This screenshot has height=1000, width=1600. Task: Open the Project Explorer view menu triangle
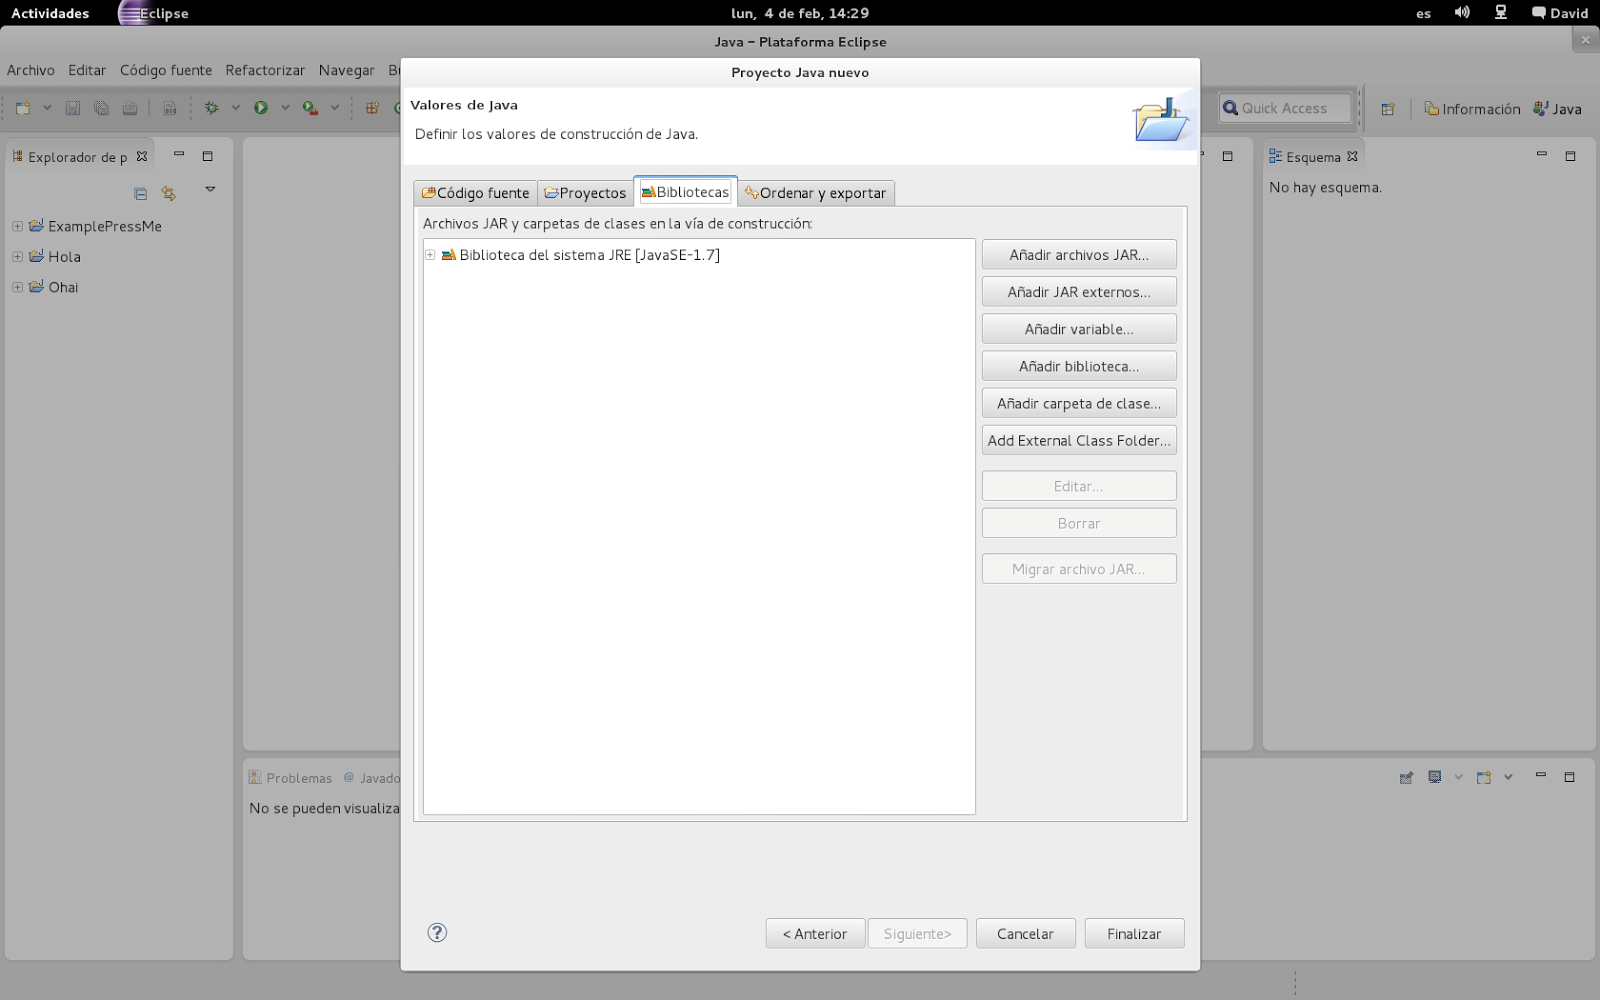(x=210, y=189)
